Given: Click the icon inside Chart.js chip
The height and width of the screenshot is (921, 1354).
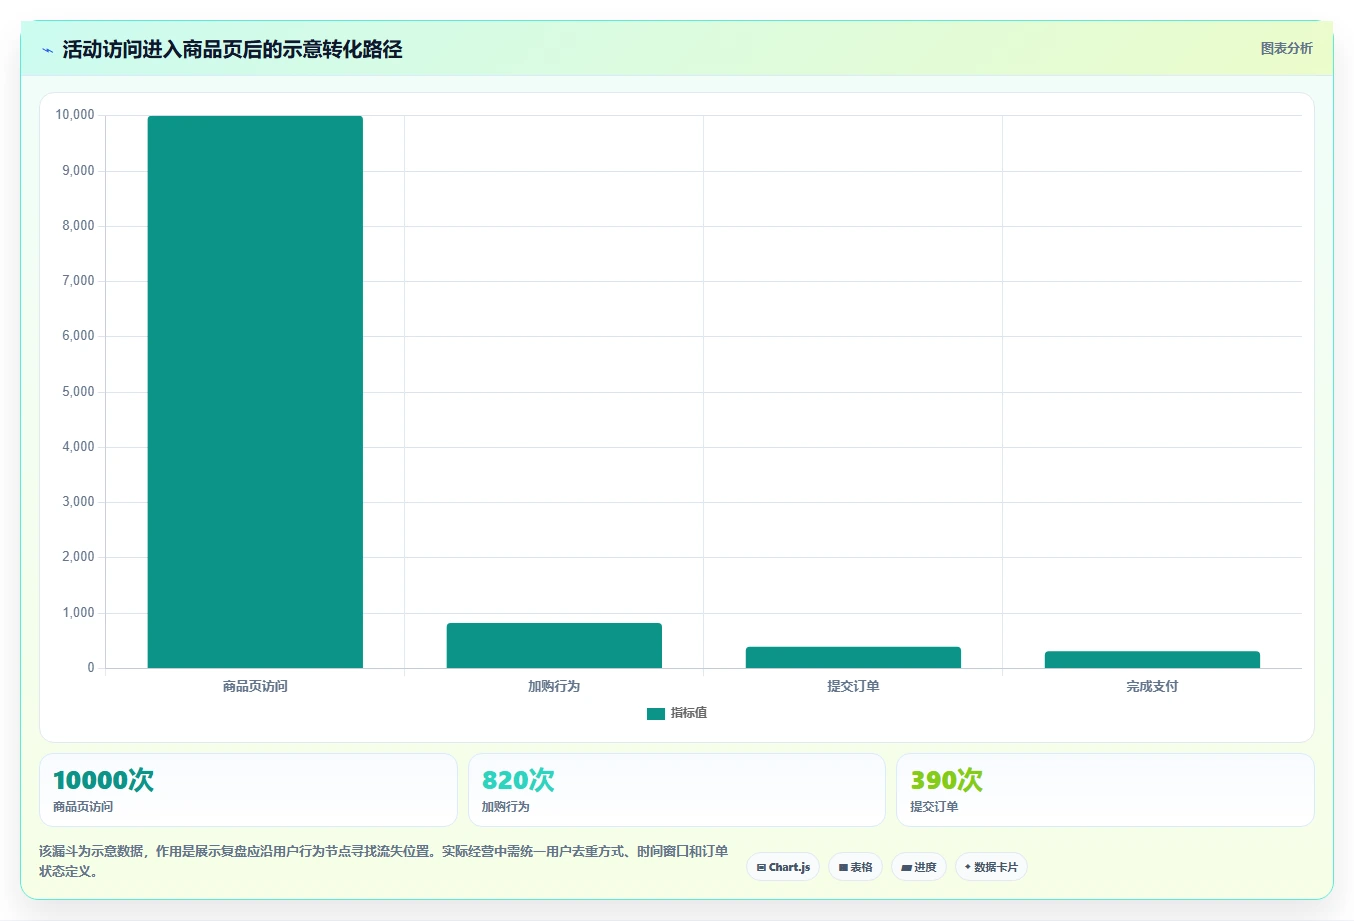Looking at the screenshot, I should pyautogui.click(x=761, y=868).
